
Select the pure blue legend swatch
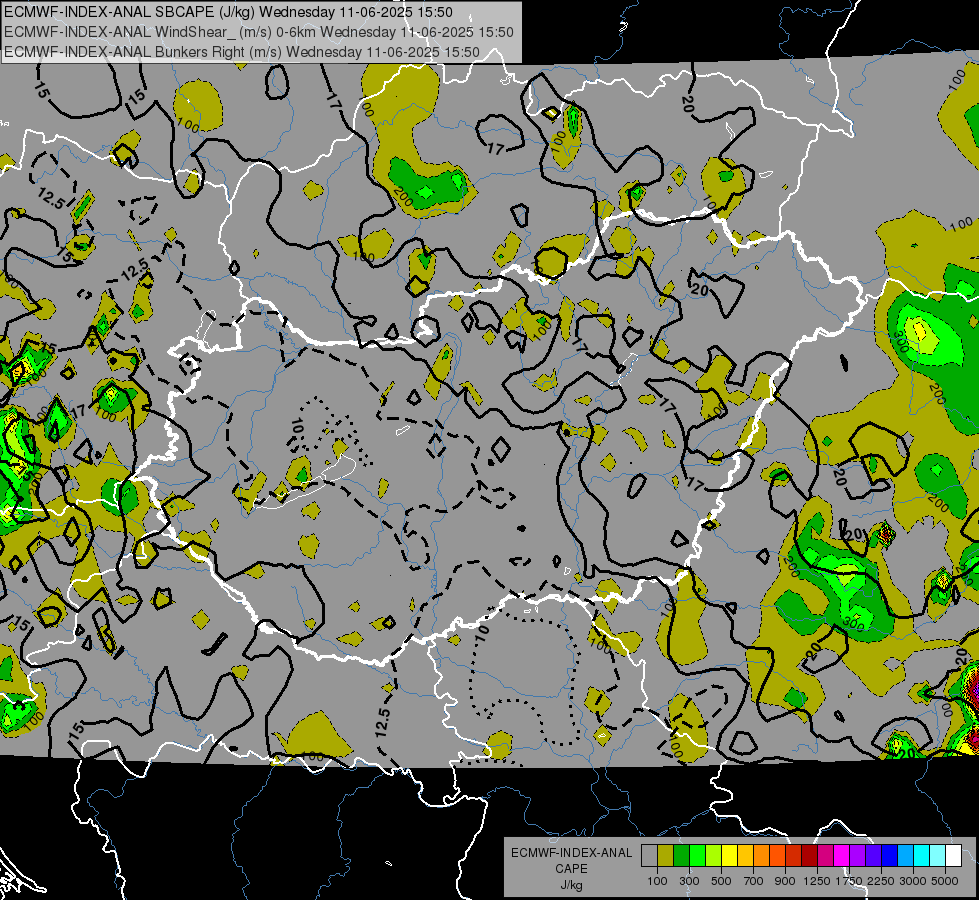[x=890, y=855]
